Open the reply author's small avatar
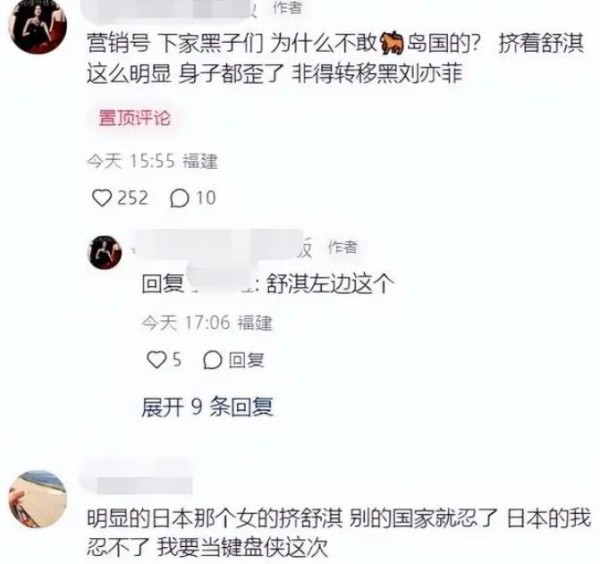 tap(105, 253)
